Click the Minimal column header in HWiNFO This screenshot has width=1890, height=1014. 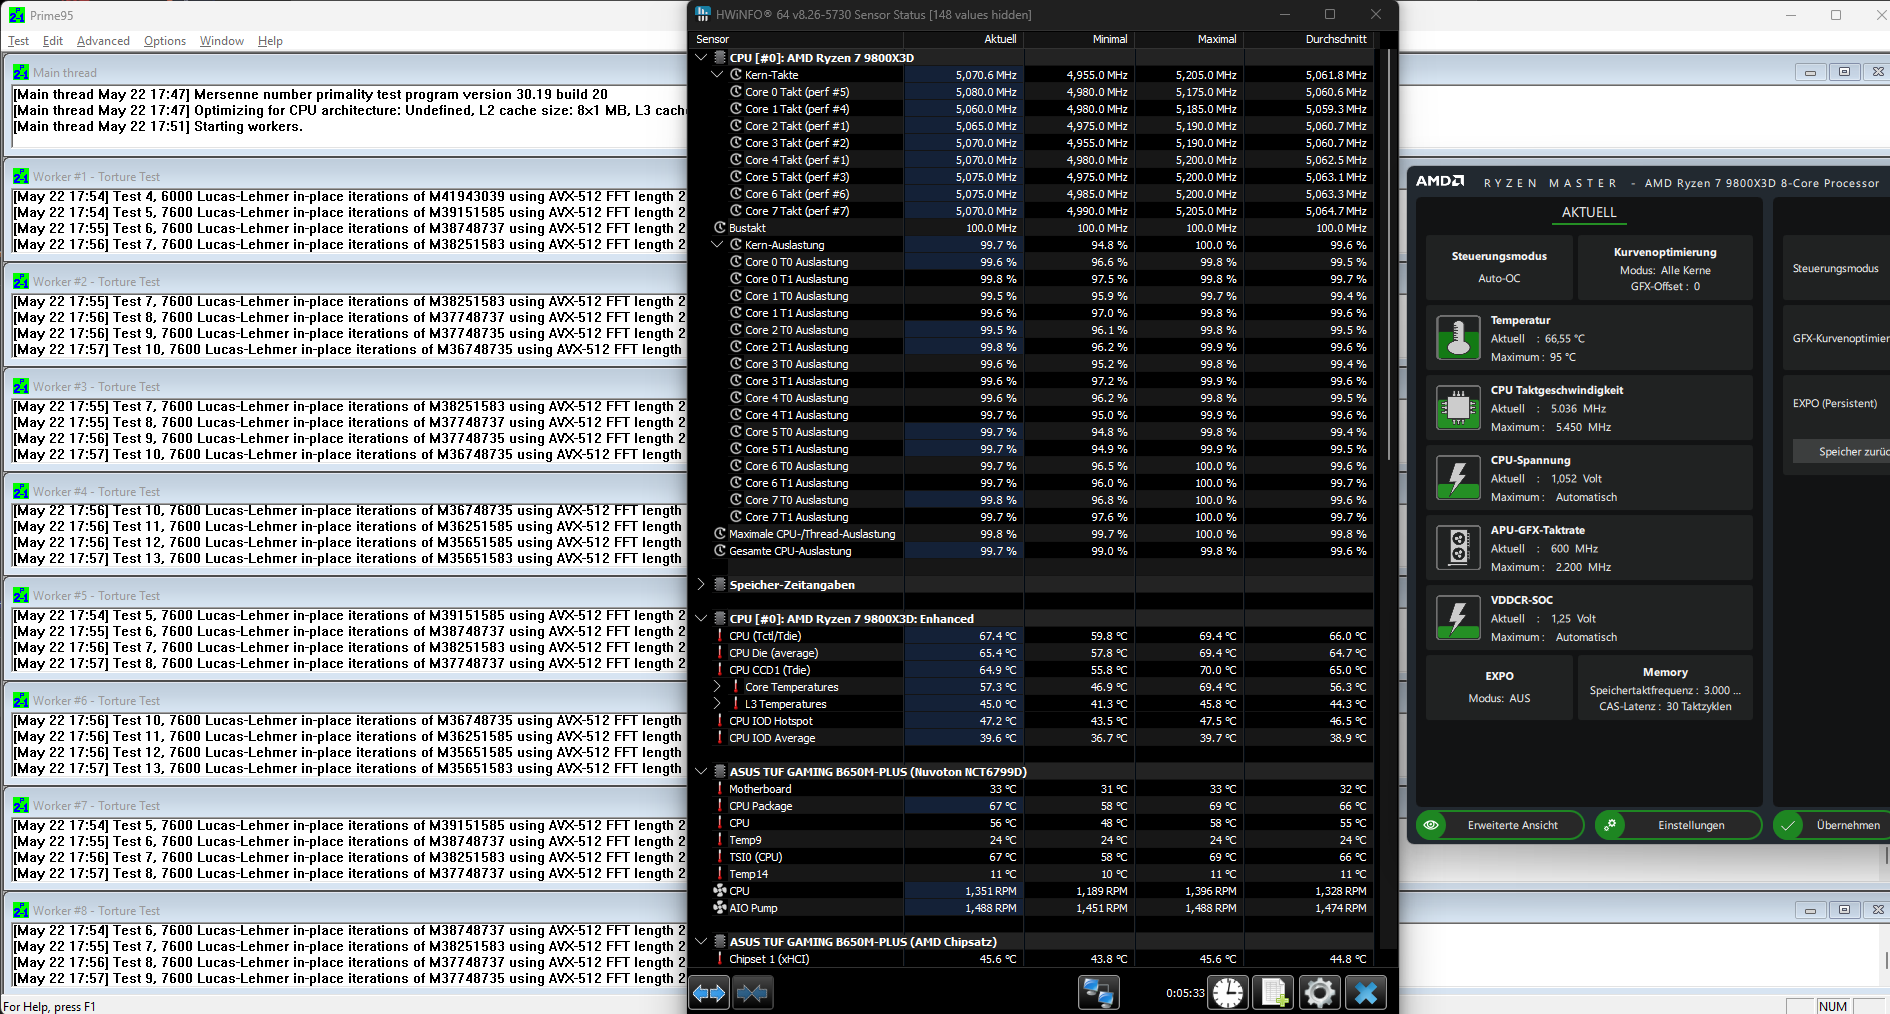1079,39
